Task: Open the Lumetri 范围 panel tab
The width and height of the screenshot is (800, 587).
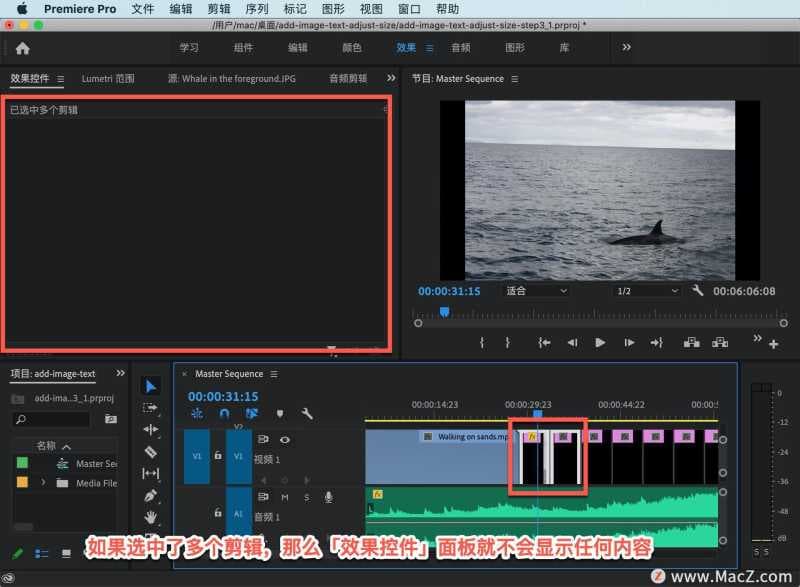Action: 108,78
